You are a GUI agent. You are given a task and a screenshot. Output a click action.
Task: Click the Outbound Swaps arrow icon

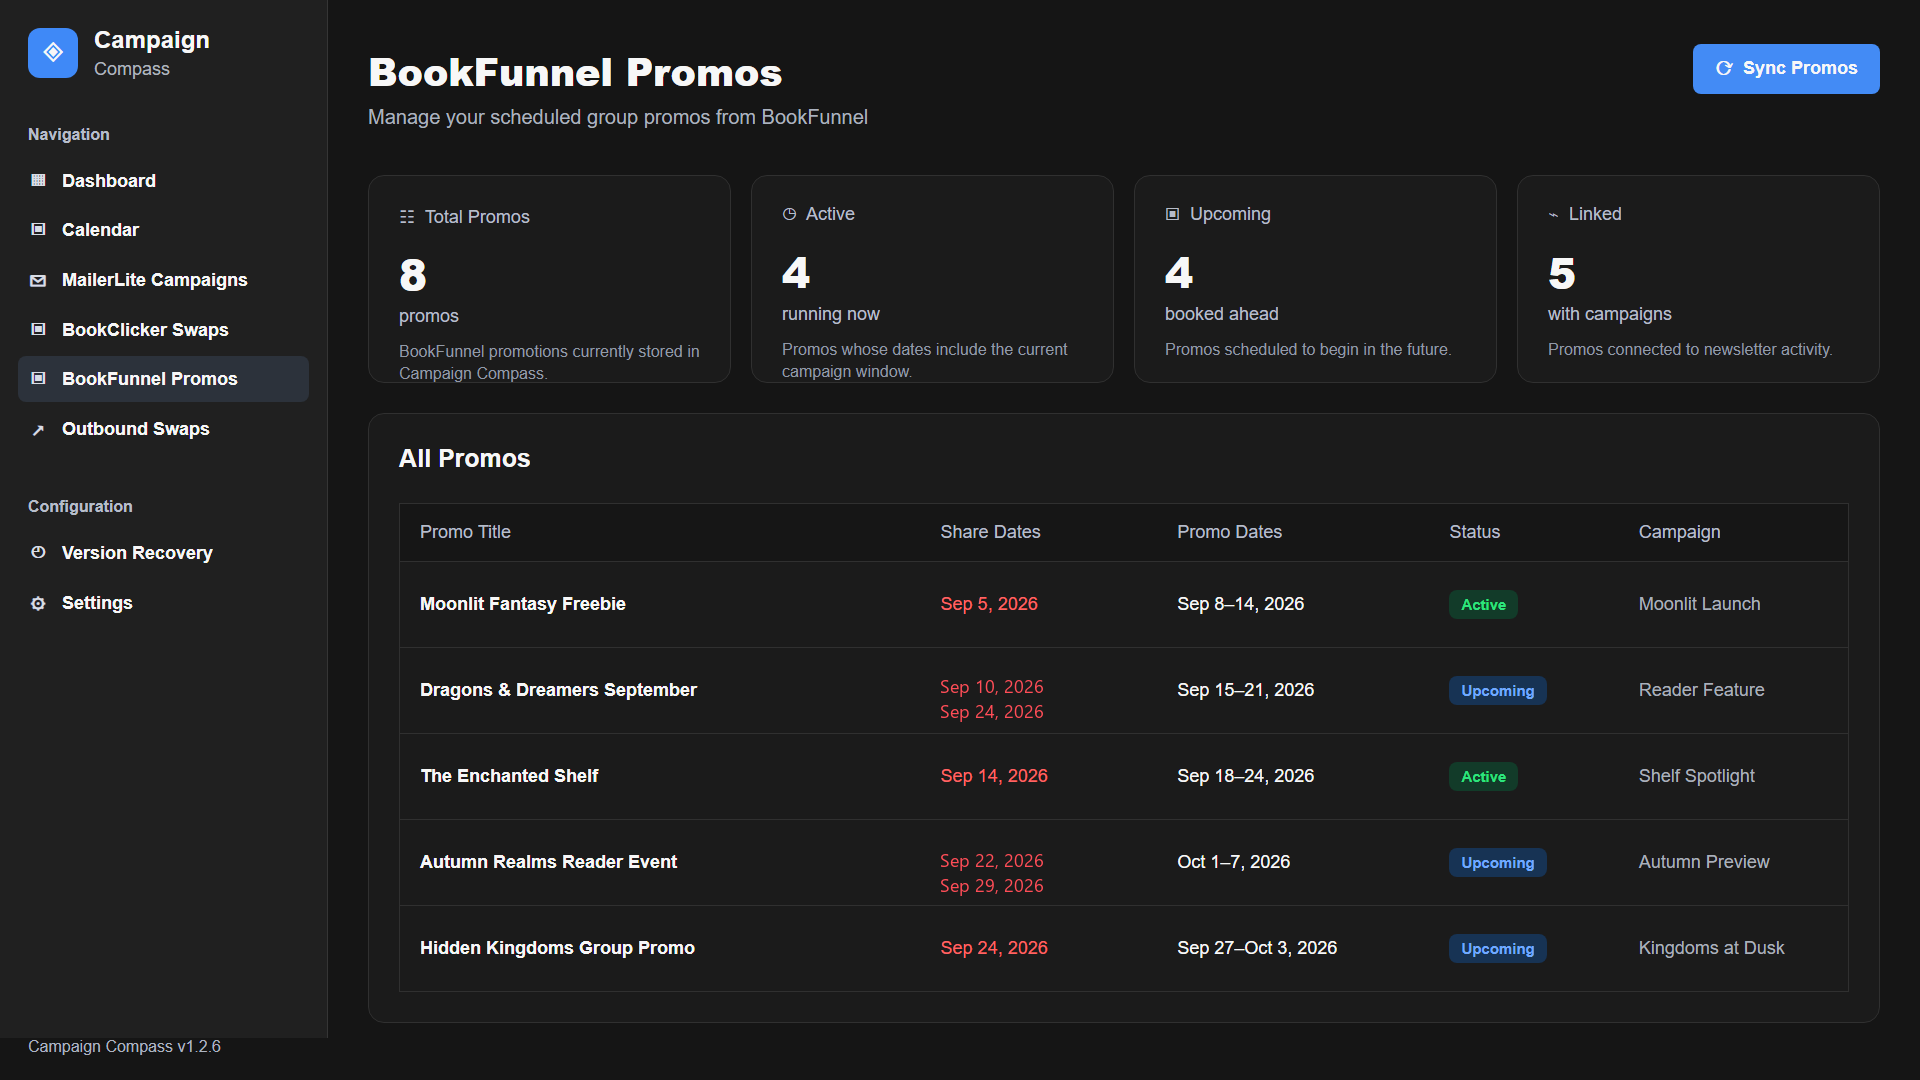pos(38,429)
